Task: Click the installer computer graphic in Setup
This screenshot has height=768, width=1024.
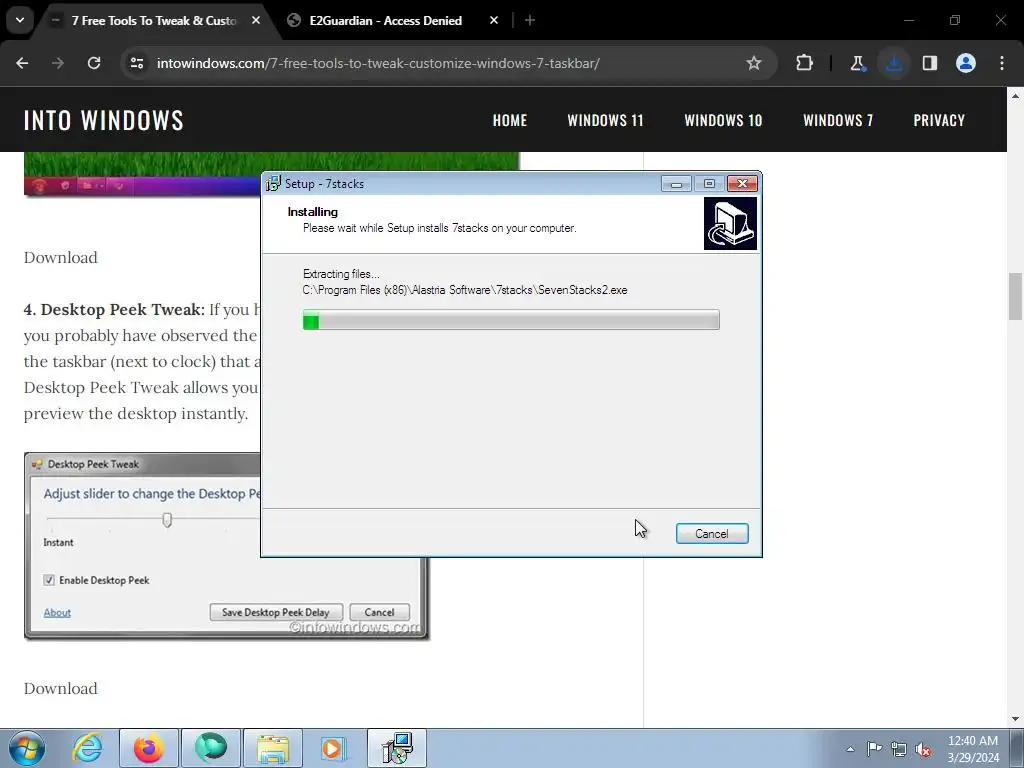Action: point(730,223)
